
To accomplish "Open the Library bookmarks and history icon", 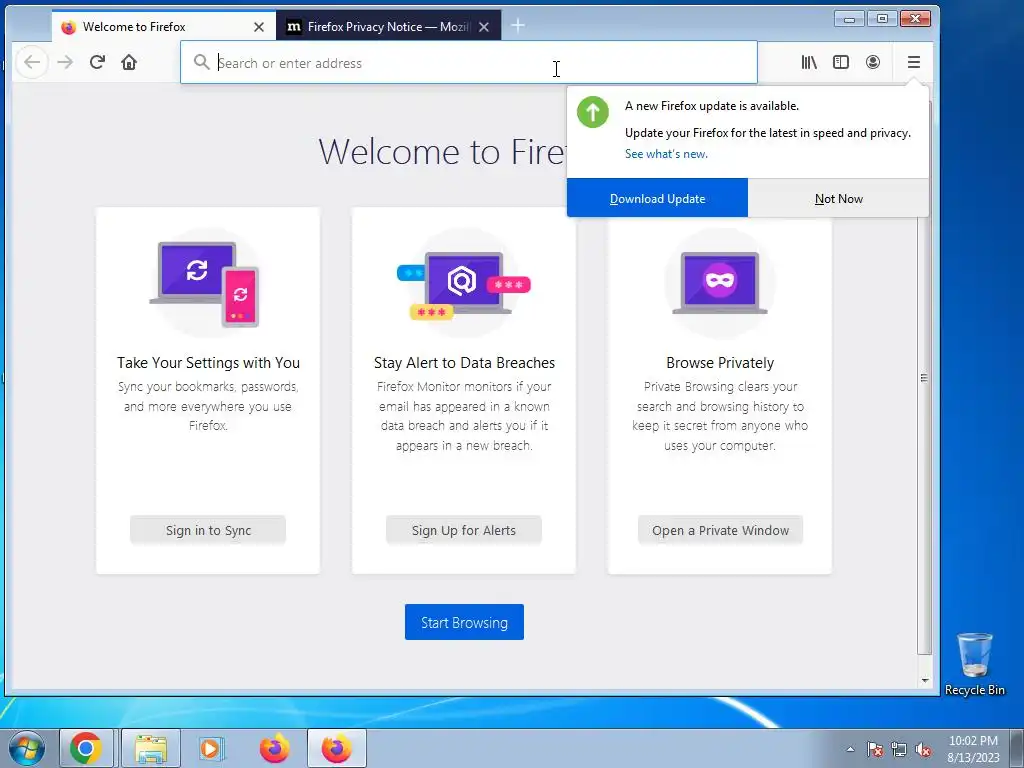I will (x=809, y=62).
